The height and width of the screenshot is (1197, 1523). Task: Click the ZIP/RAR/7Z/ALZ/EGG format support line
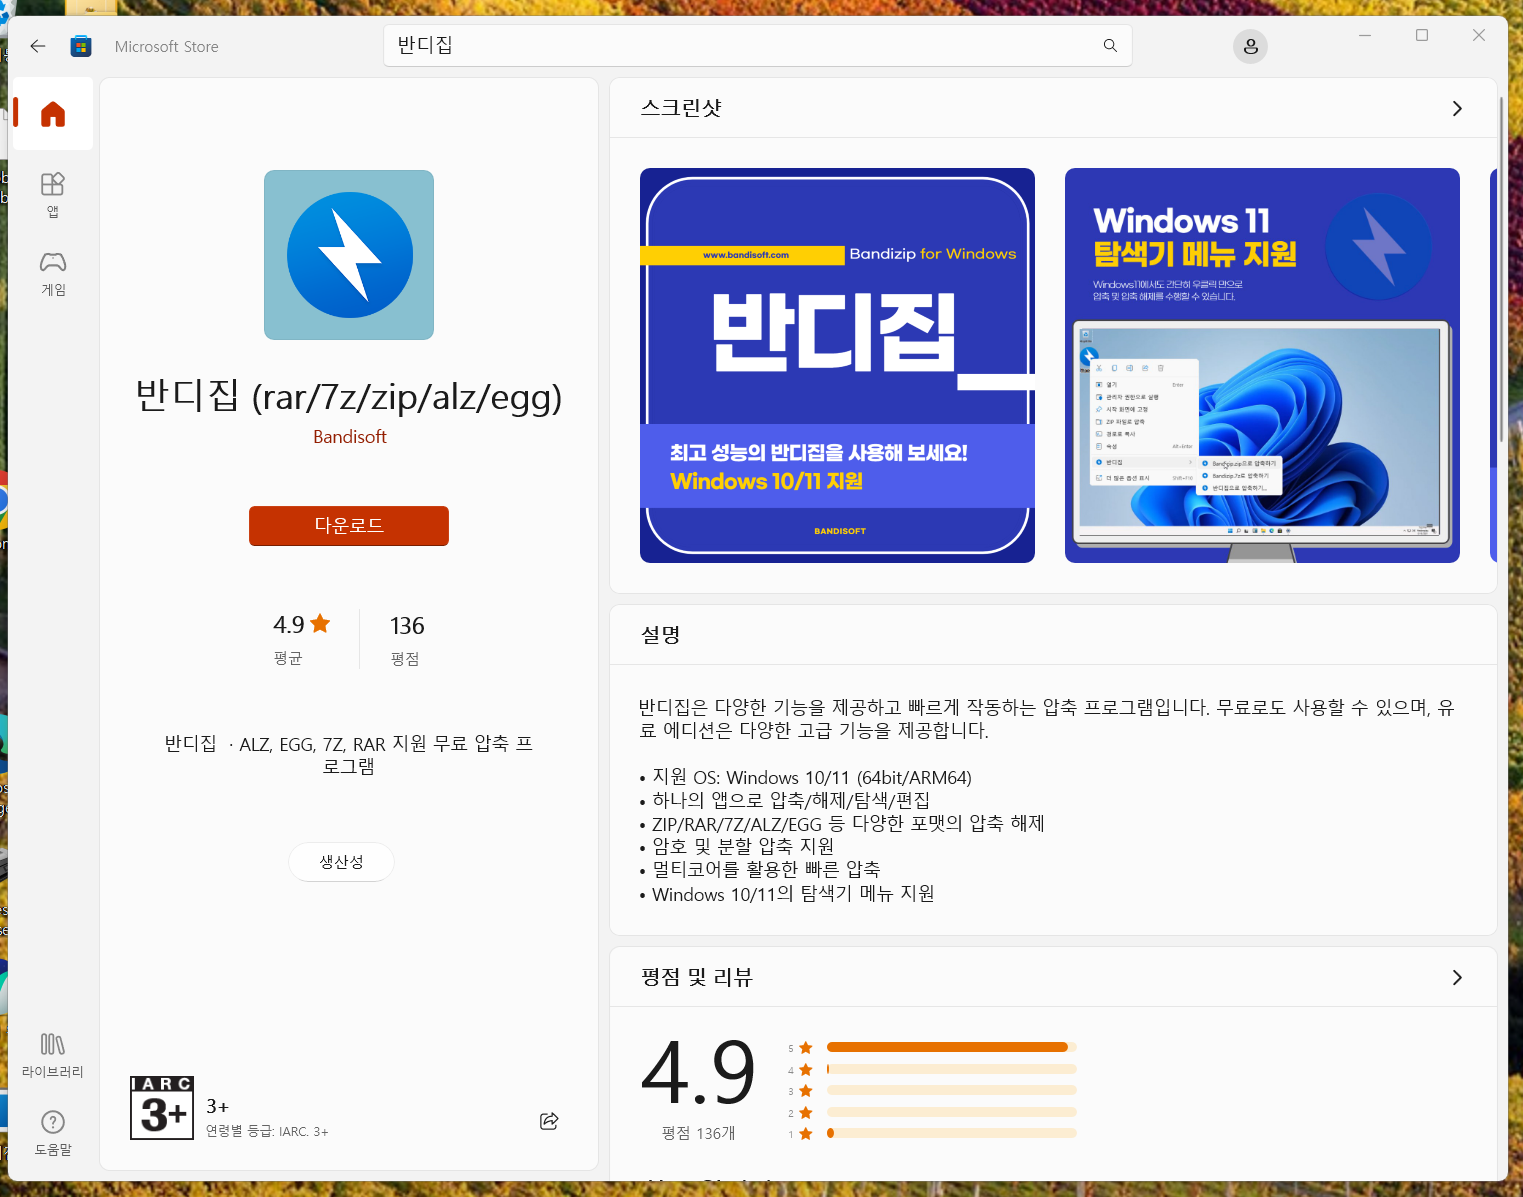point(842,823)
